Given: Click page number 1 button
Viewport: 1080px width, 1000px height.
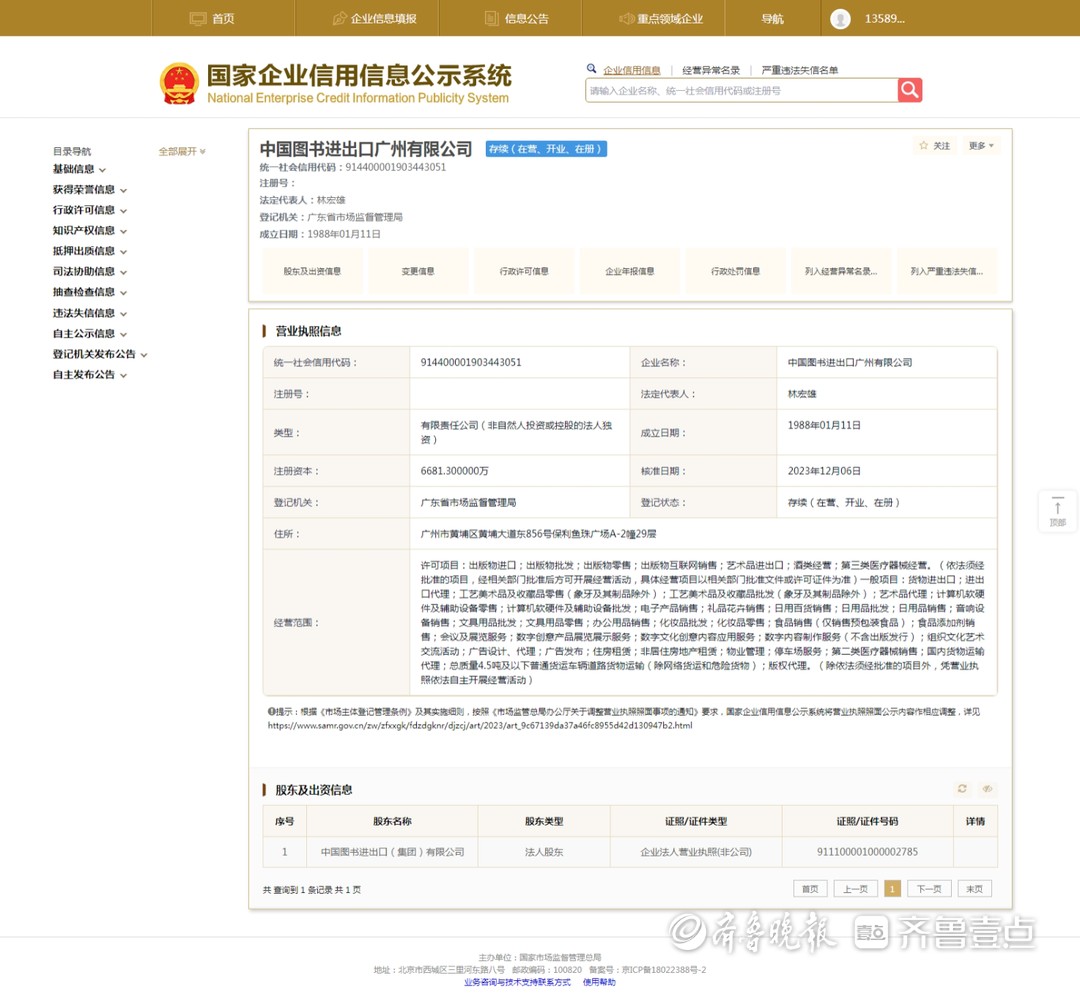Looking at the screenshot, I should coord(892,889).
